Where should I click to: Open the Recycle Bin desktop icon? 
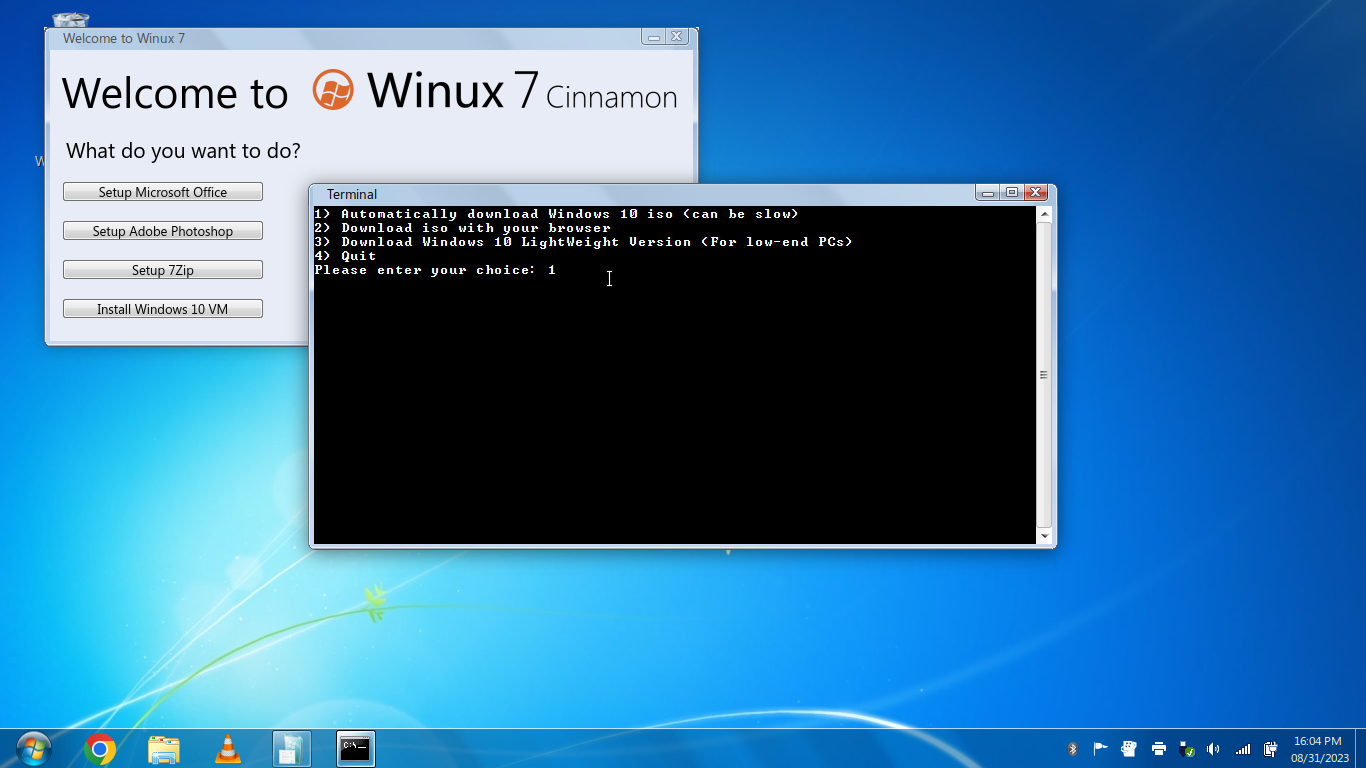[70, 19]
